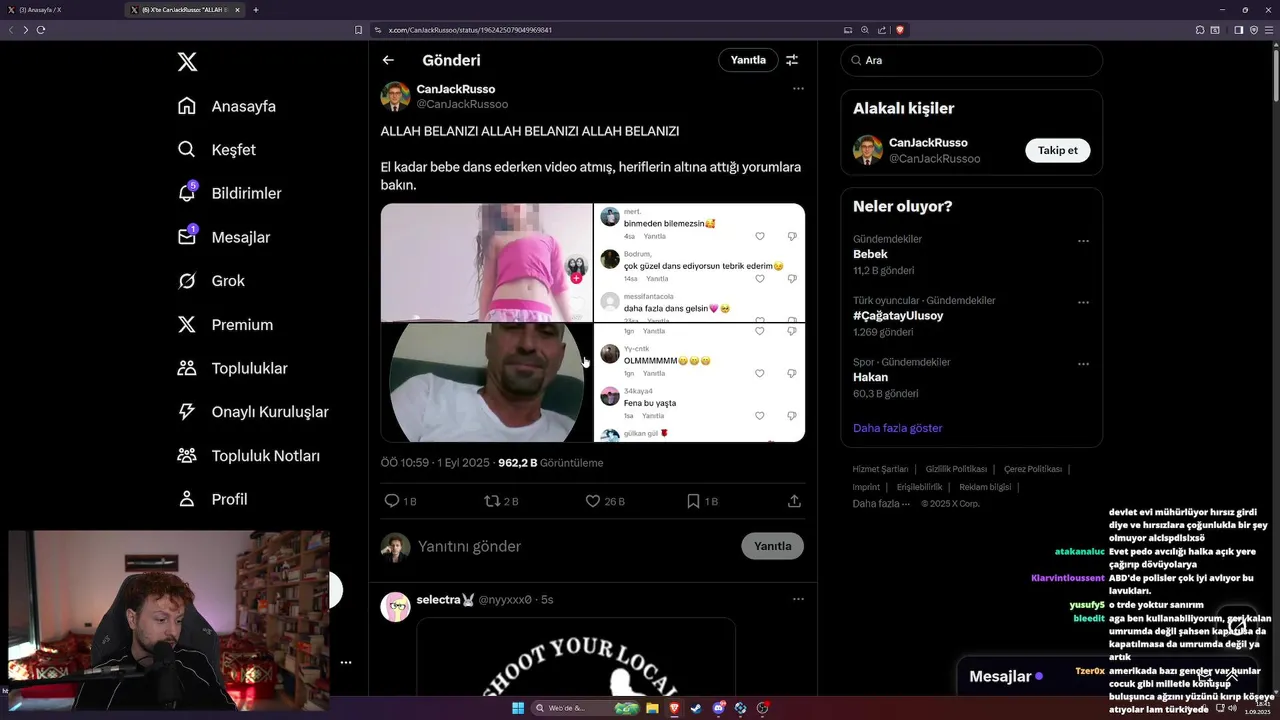The height and width of the screenshot is (720, 1280).
Task: Open the Reklam bilgisi footer link
Action: point(986,487)
